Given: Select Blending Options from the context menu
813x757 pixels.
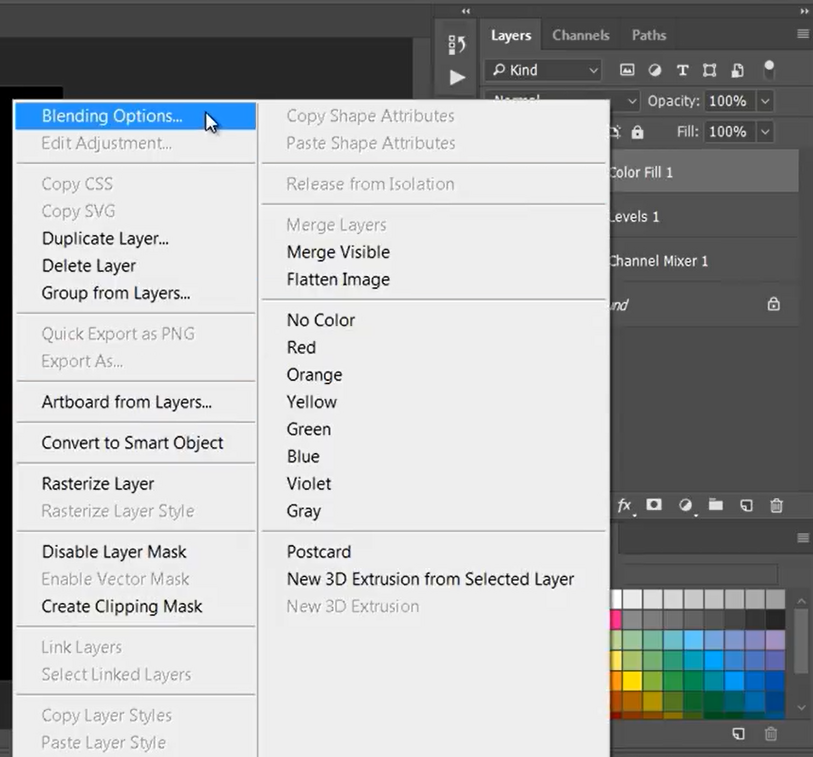Looking at the screenshot, I should click(x=110, y=116).
